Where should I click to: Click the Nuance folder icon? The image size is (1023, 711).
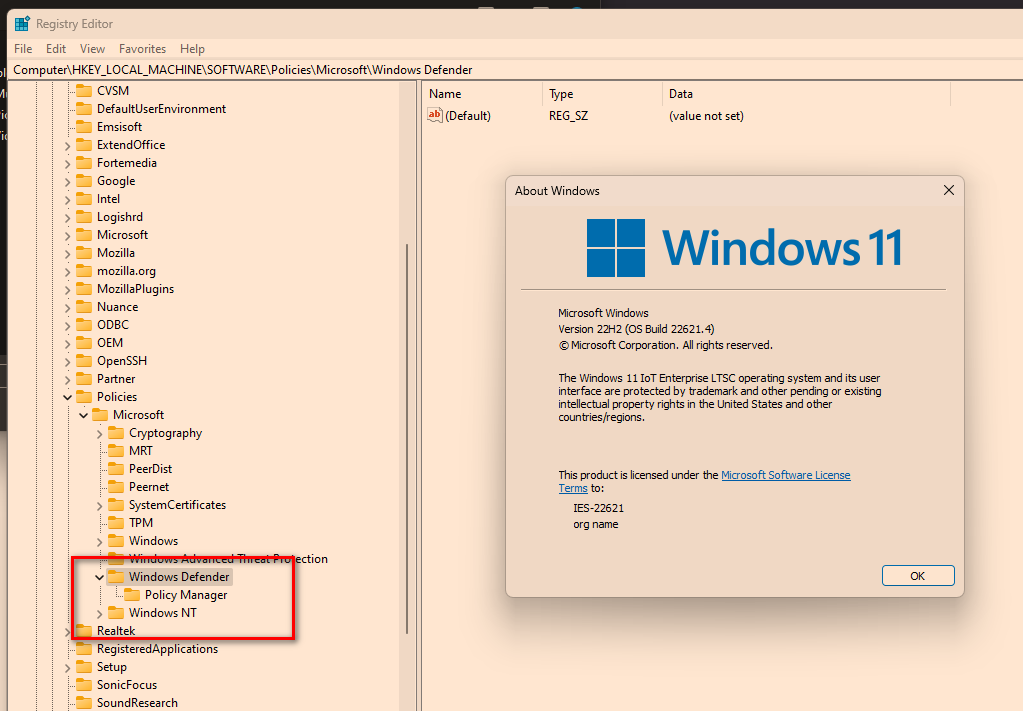84,307
